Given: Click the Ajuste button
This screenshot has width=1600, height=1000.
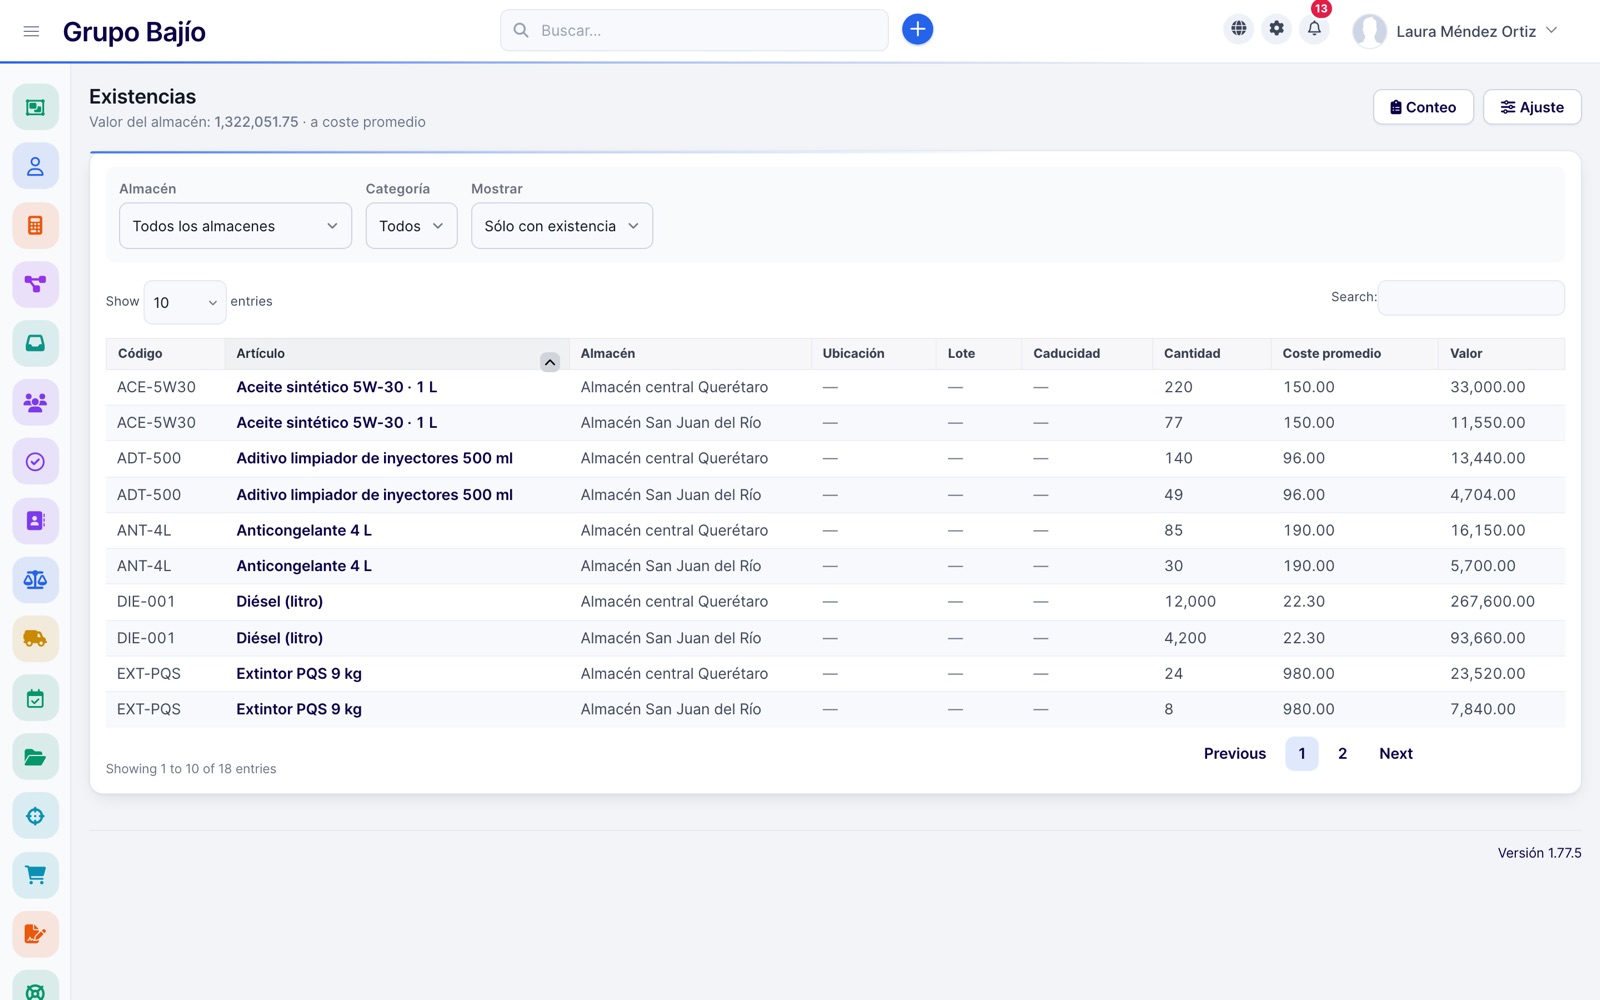Looking at the screenshot, I should 1532,107.
